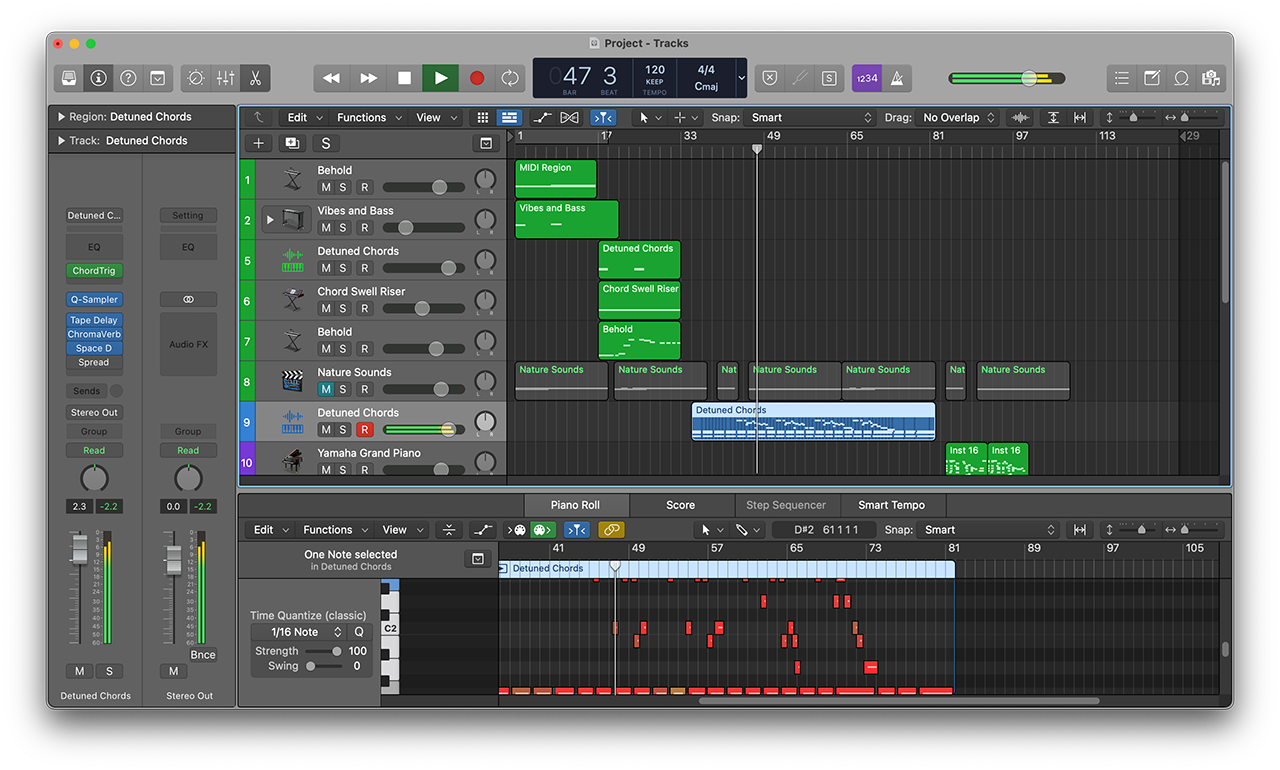Switch to the Score tab

click(680, 505)
